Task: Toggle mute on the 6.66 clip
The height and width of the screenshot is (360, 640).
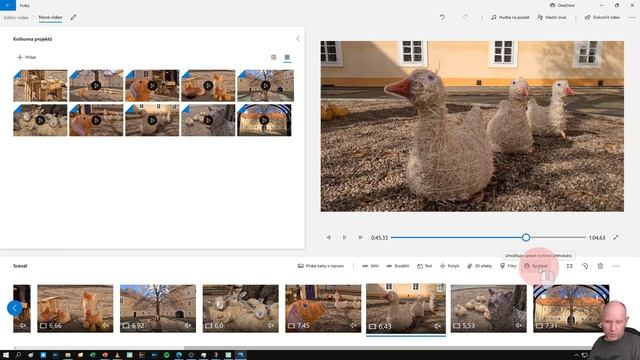Action: (106, 325)
